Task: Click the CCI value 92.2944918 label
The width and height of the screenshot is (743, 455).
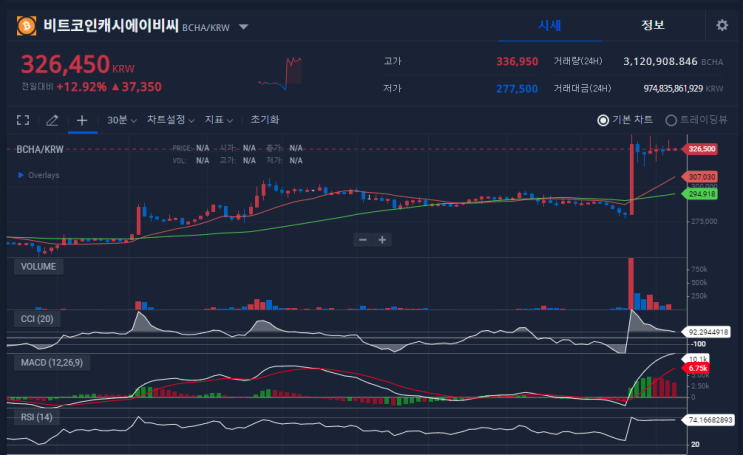Action: coord(708,332)
